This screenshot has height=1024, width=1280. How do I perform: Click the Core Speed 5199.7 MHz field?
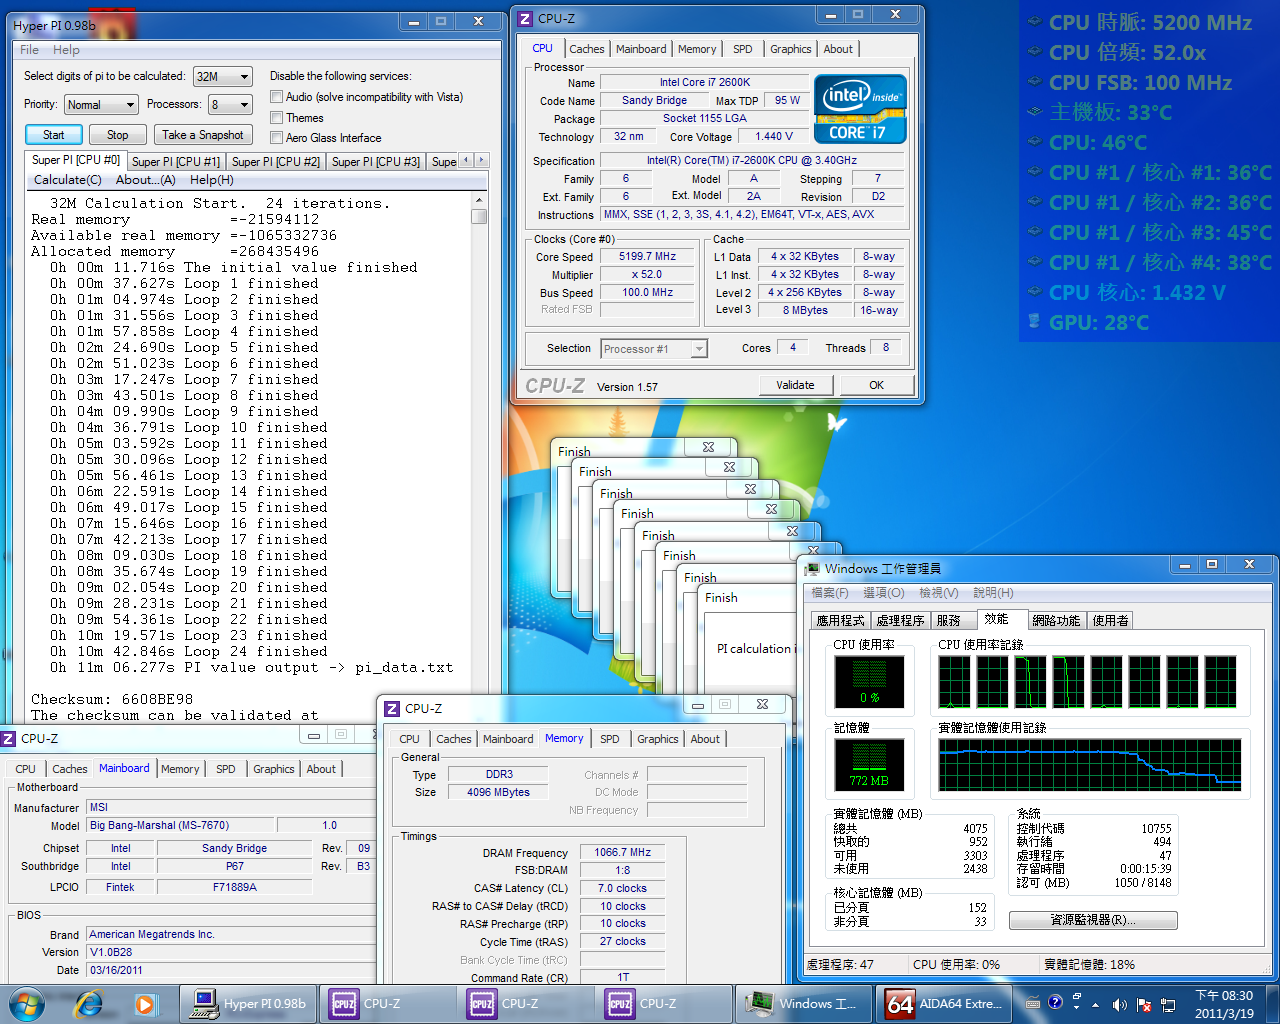tap(647, 256)
